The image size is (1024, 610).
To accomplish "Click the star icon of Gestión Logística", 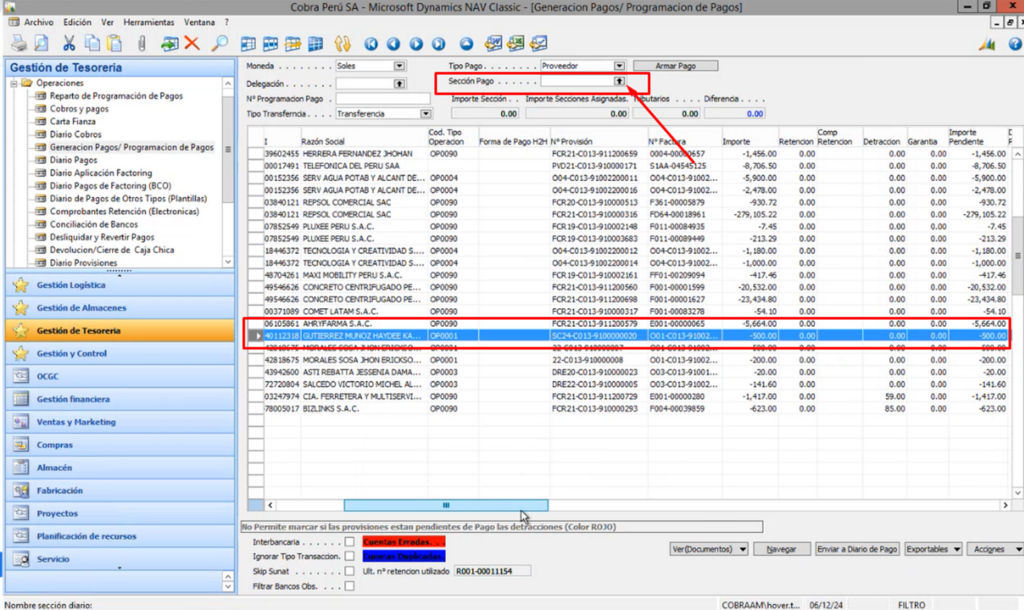I will click(21, 285).
